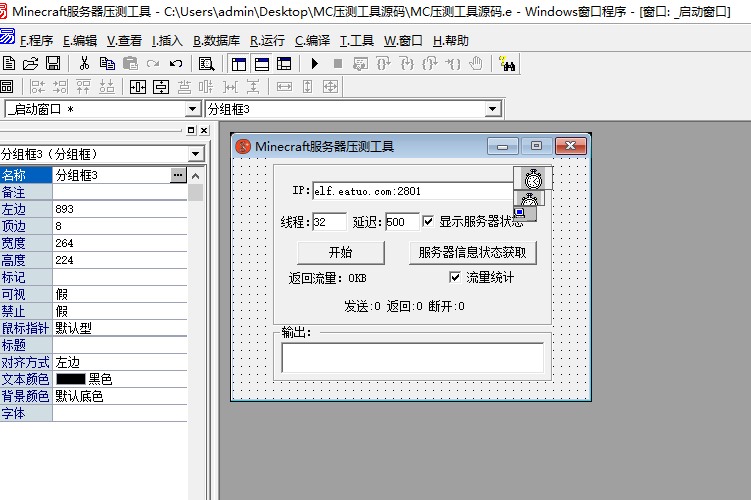
Task: Click the align top edges toolbar icon
Action: (83, 87)
